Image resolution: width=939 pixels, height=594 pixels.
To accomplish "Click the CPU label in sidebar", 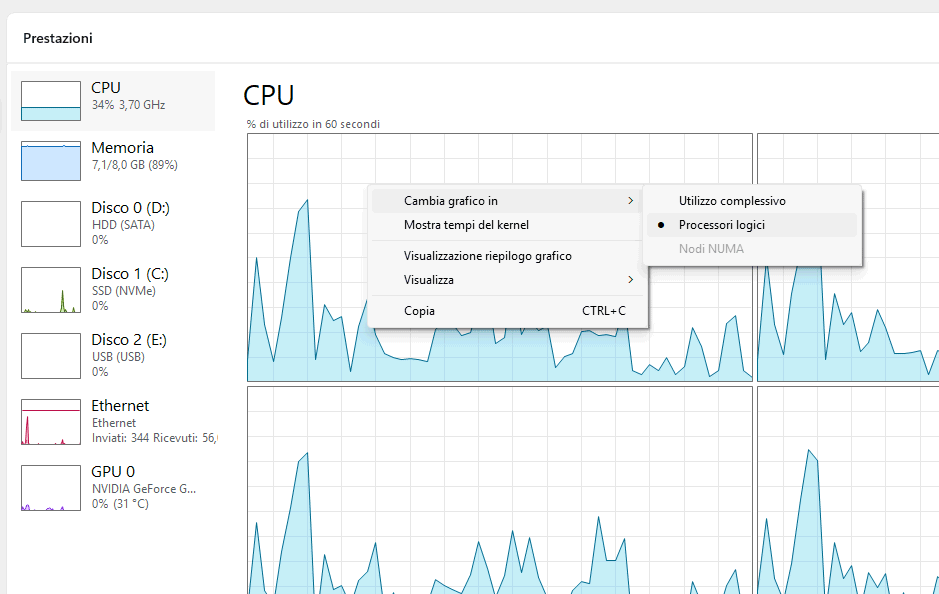I will tap(106, 87).
